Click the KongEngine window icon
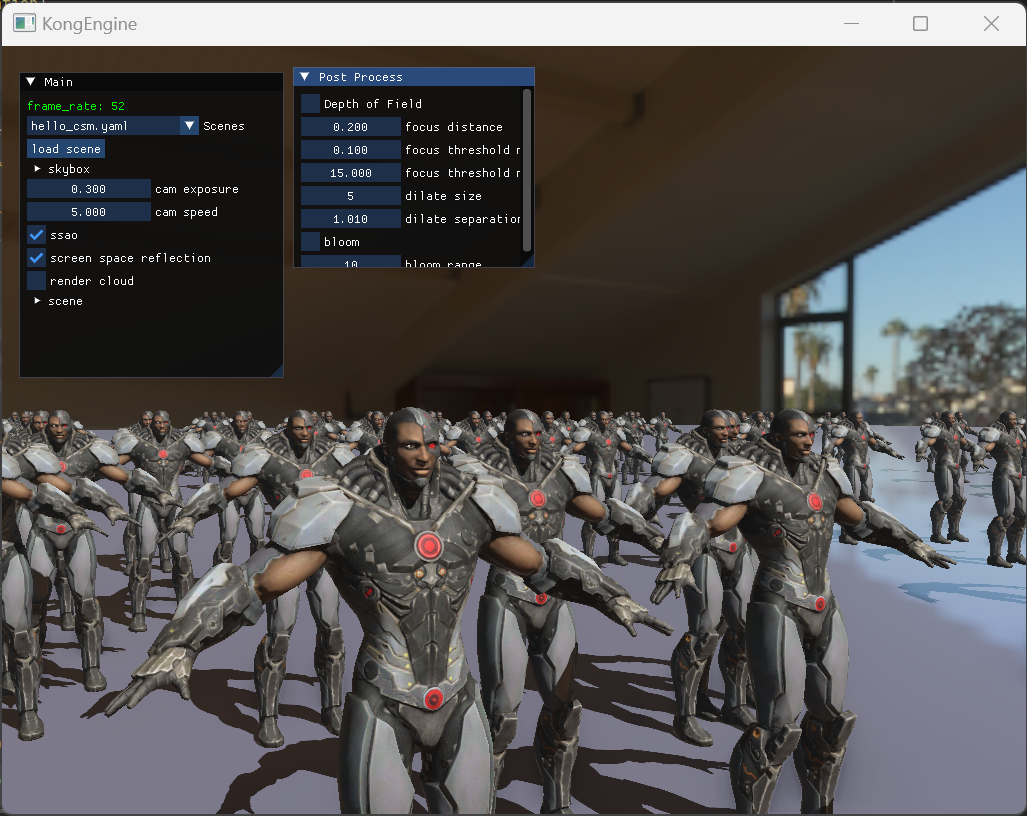This screenshot has width=1027, height=816. coord(24,24)
